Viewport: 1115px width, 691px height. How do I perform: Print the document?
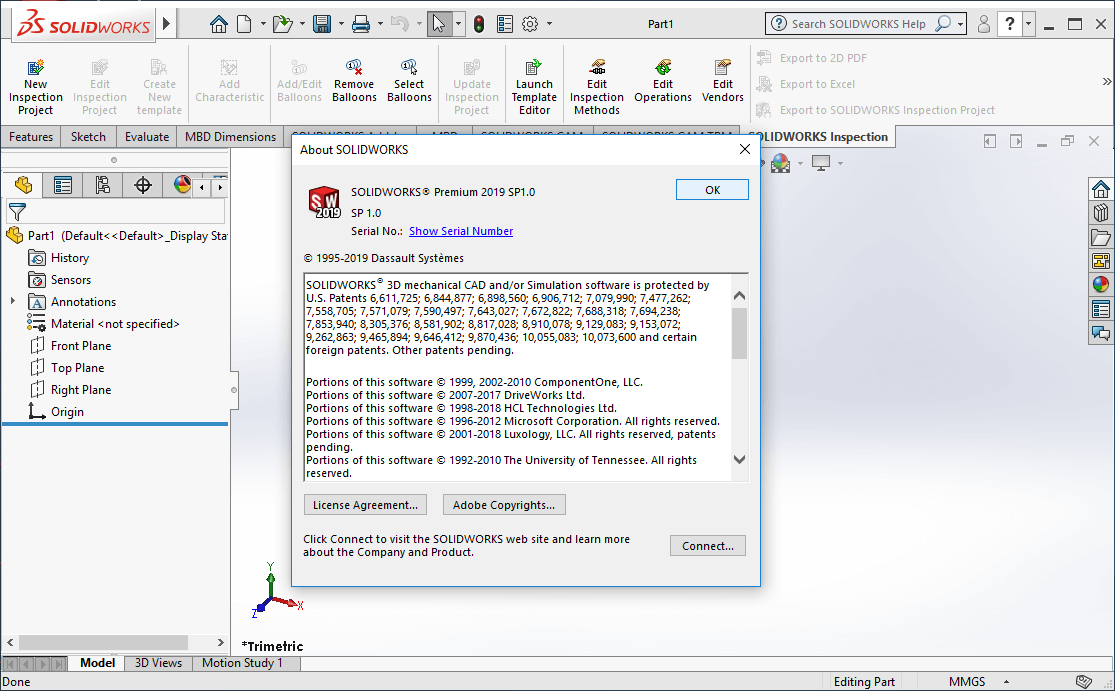tap(361, 24)
